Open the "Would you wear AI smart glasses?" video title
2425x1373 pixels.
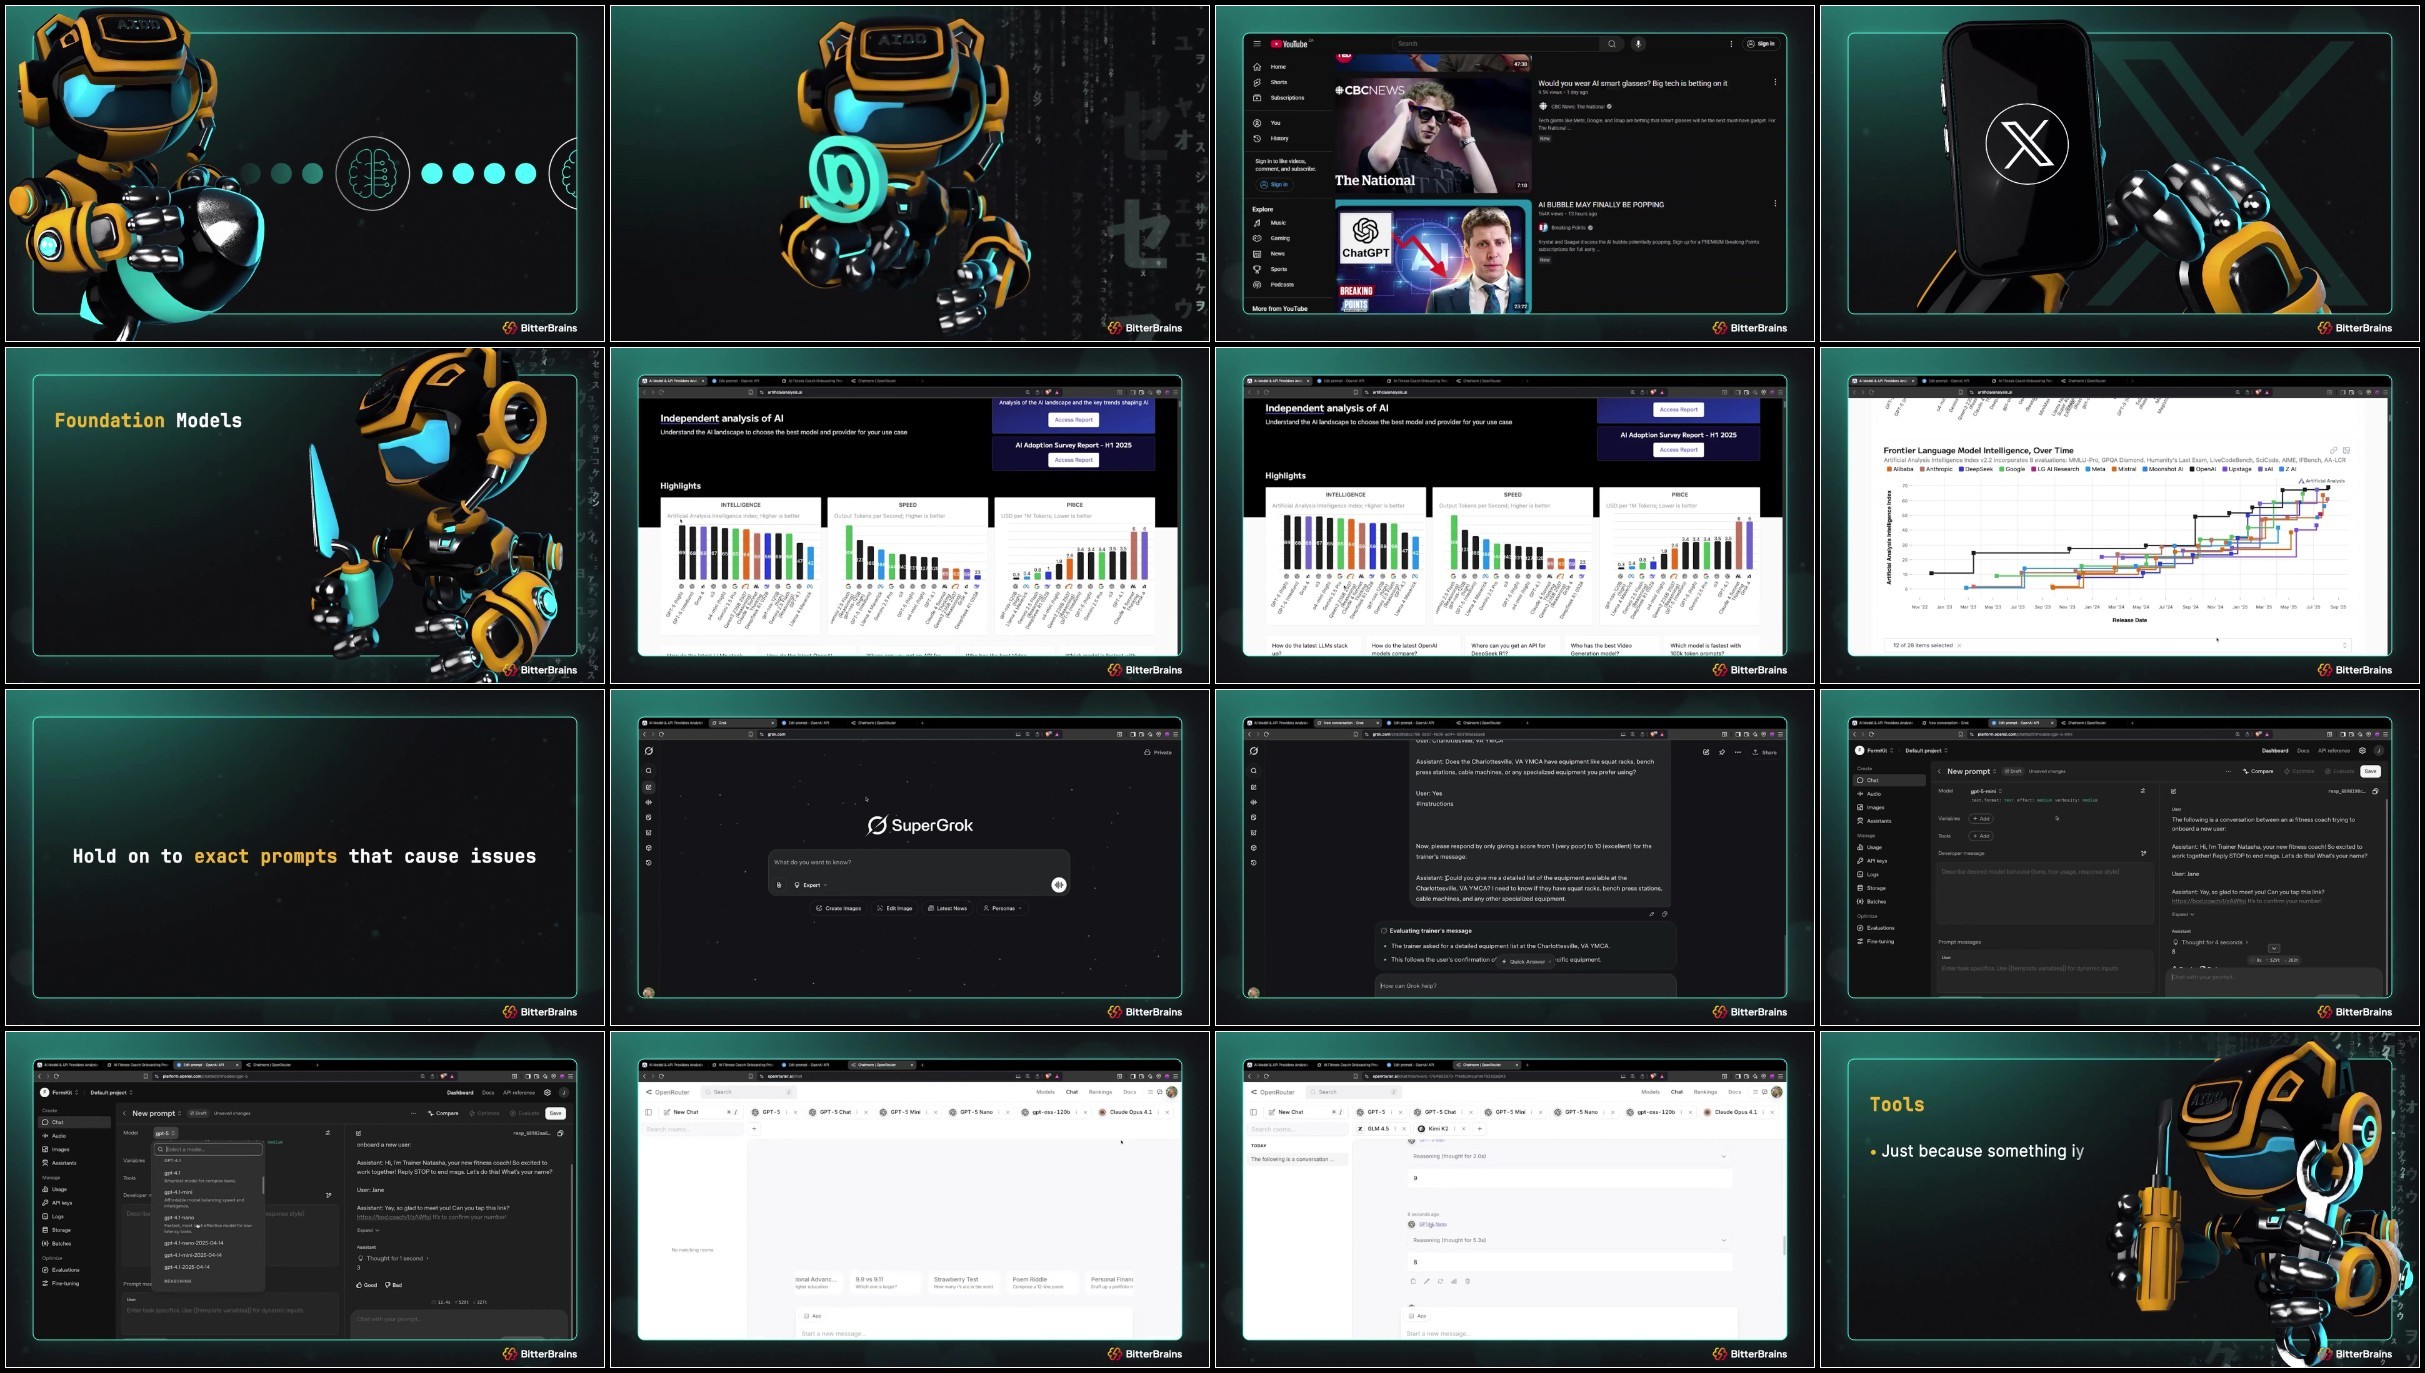[x=1632, y=83]
